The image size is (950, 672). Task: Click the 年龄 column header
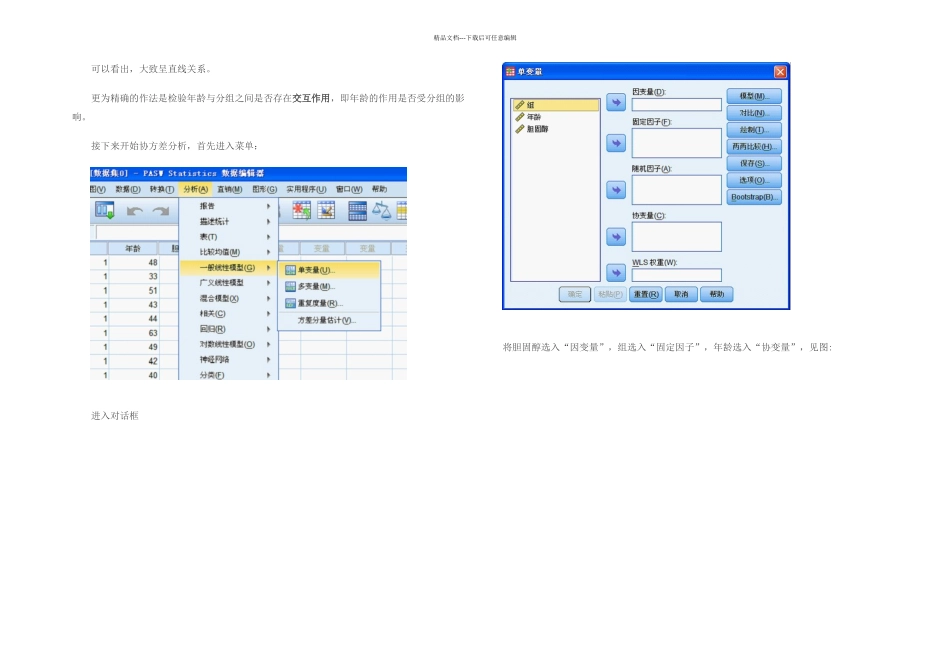coord(133,248)
